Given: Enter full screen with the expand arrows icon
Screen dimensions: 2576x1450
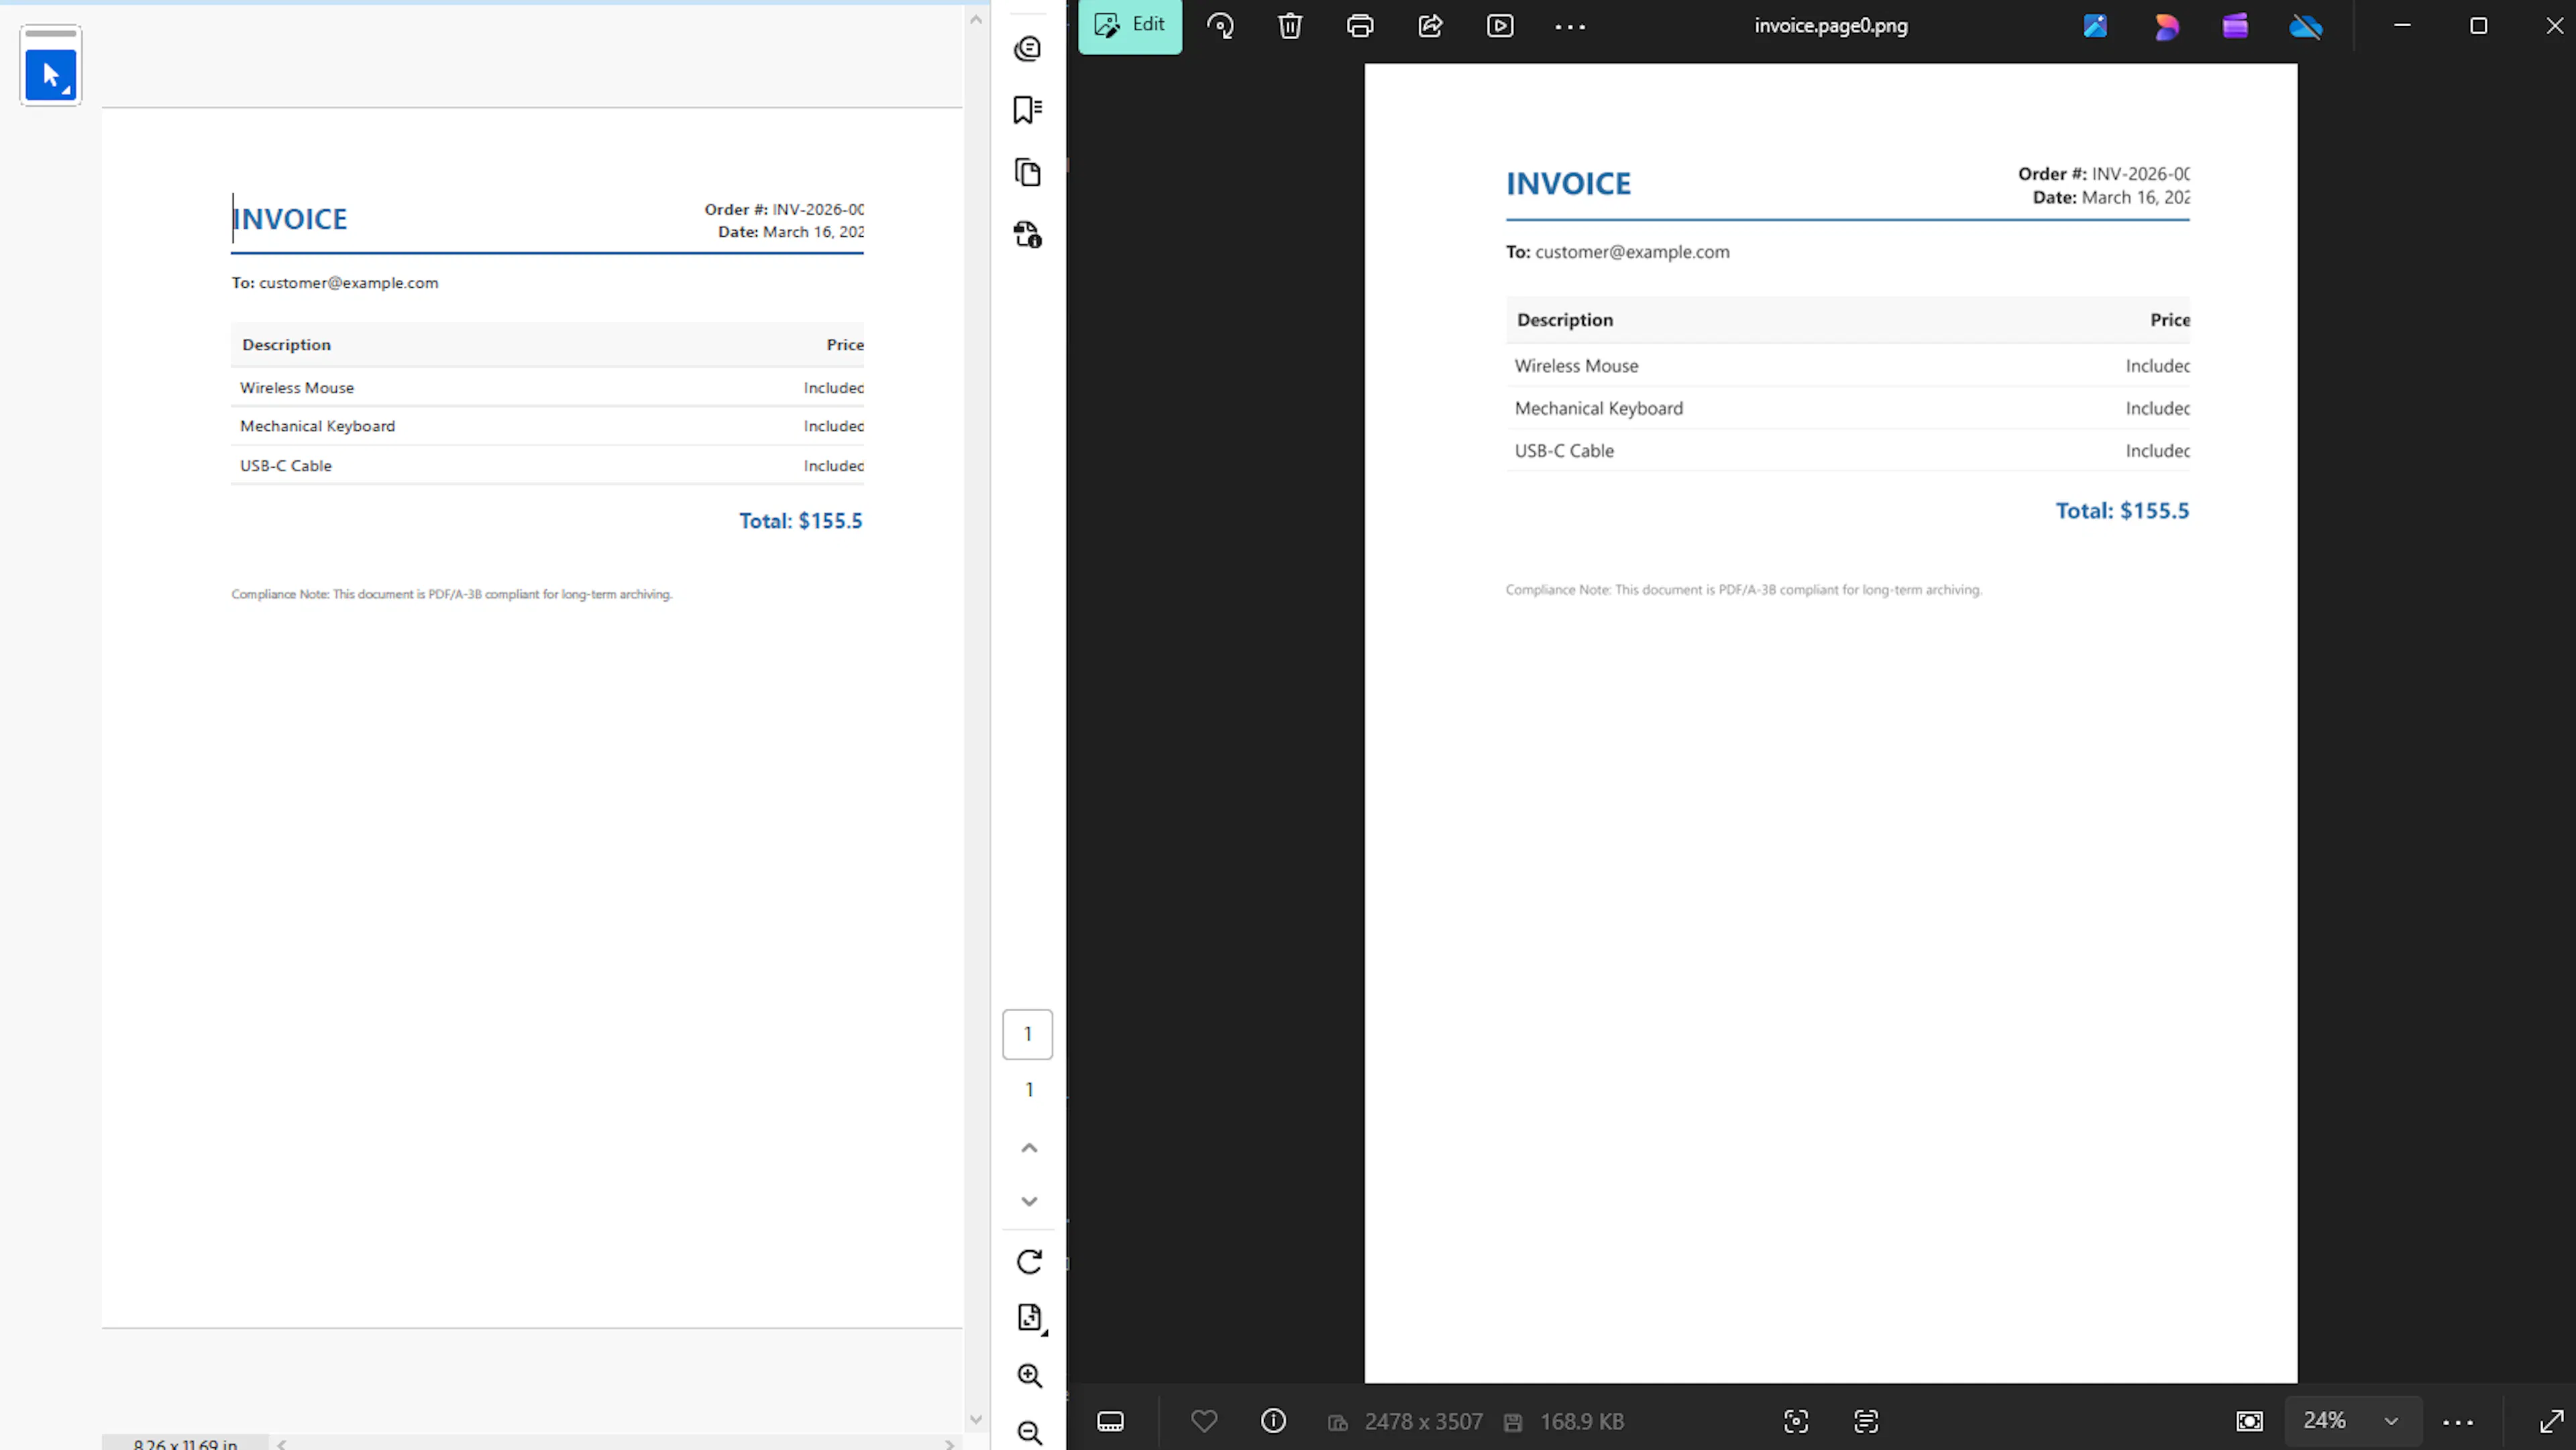Looking at the screenshot, I should click(x=2551, y=1421).
